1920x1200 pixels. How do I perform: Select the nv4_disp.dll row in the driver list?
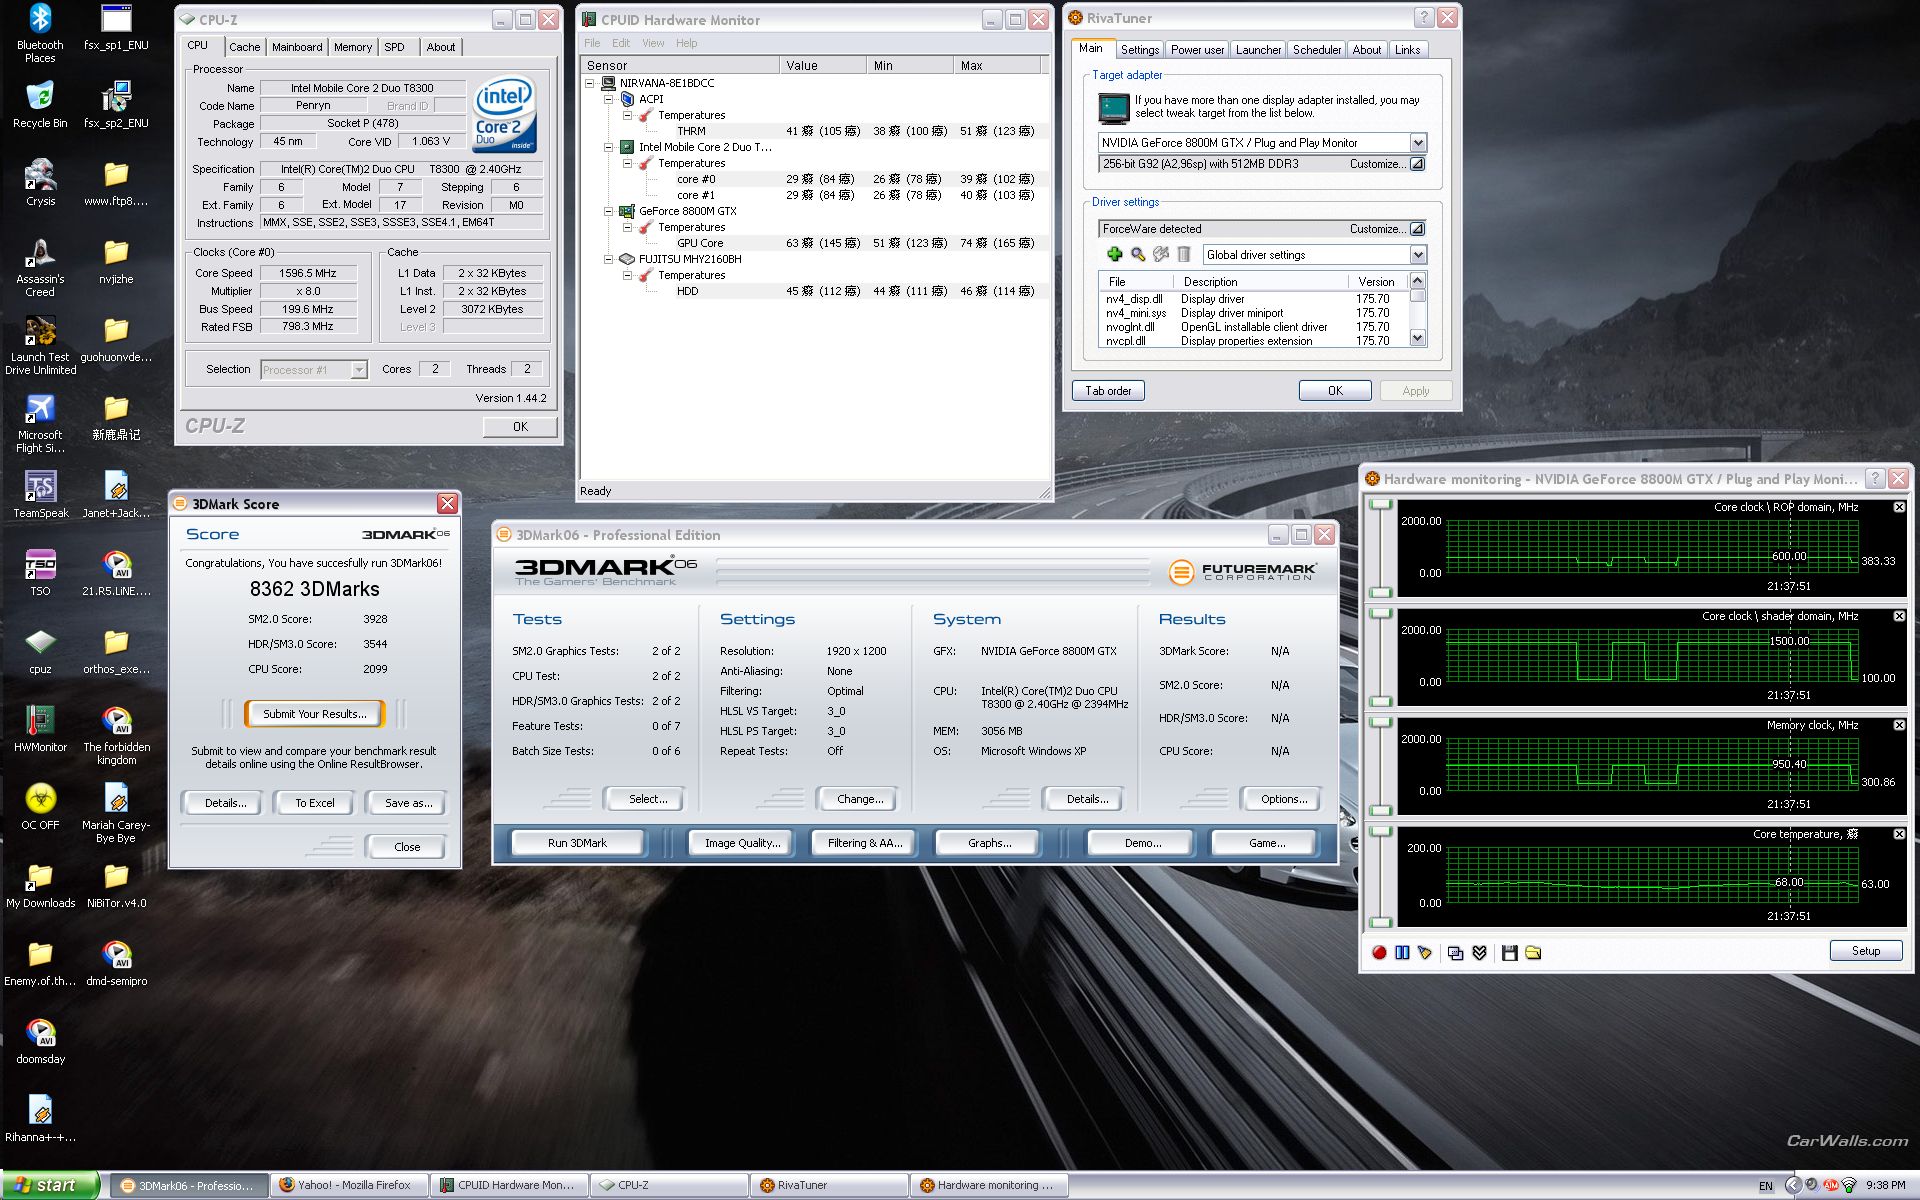(1253, 299)
